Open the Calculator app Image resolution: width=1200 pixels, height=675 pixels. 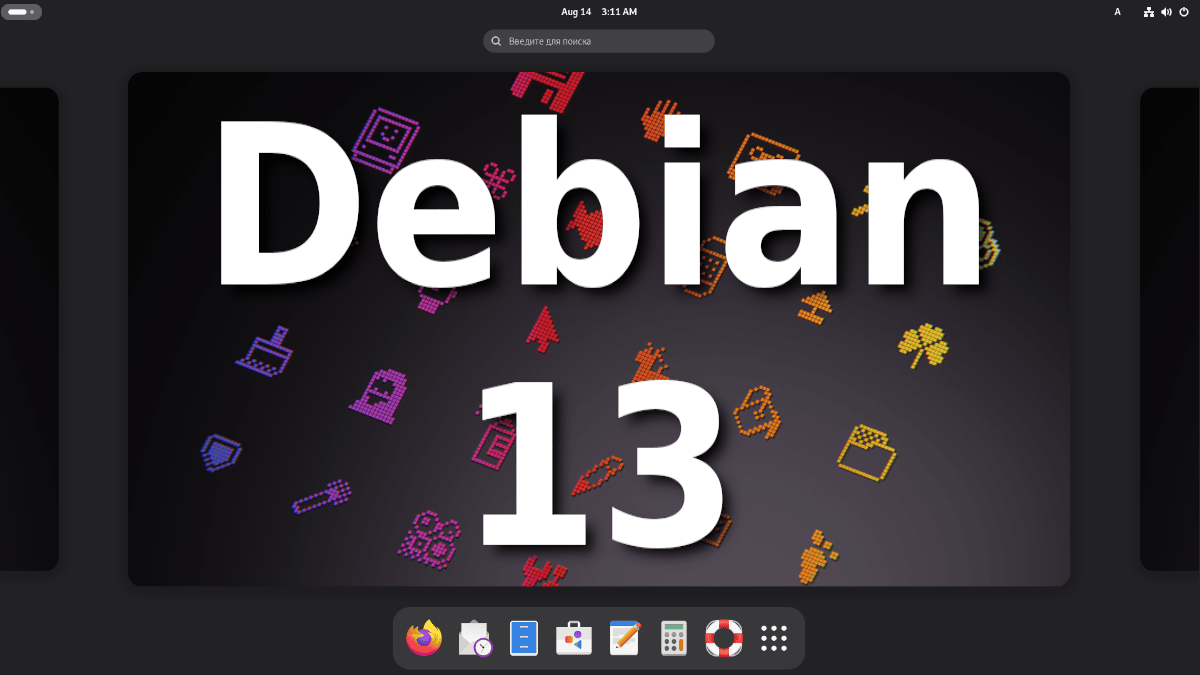(674, 638)
